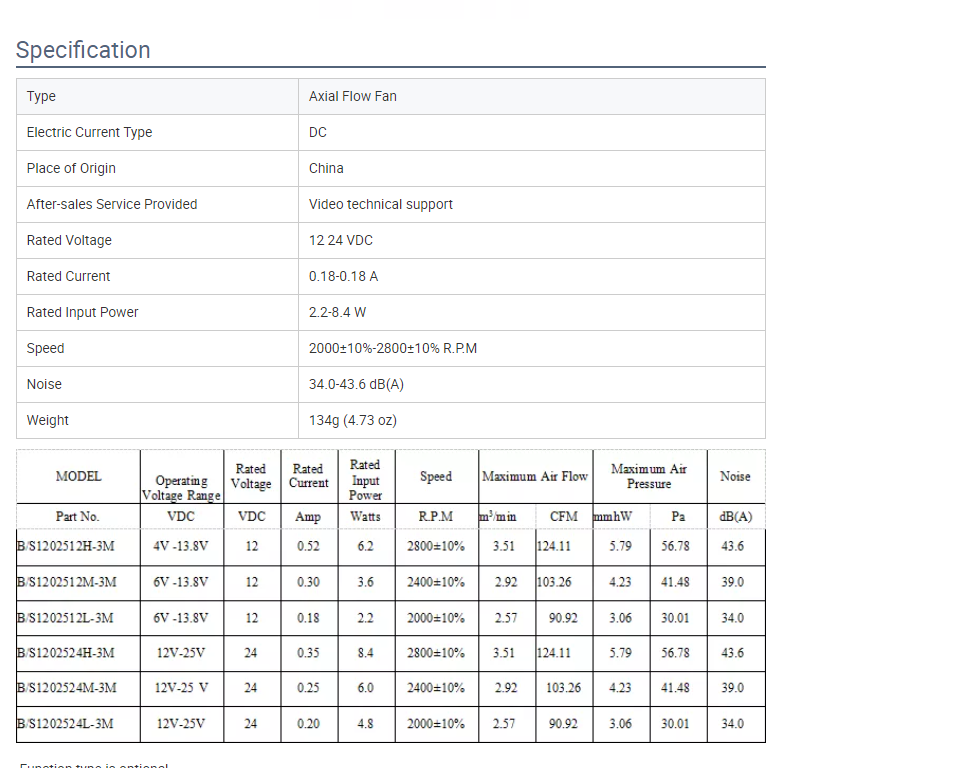Click the "2800±10%" speed cell in the B/S1202512H-3M row
Image resolution: width=957 pixels, height=768 pixels.
[436, 546]
